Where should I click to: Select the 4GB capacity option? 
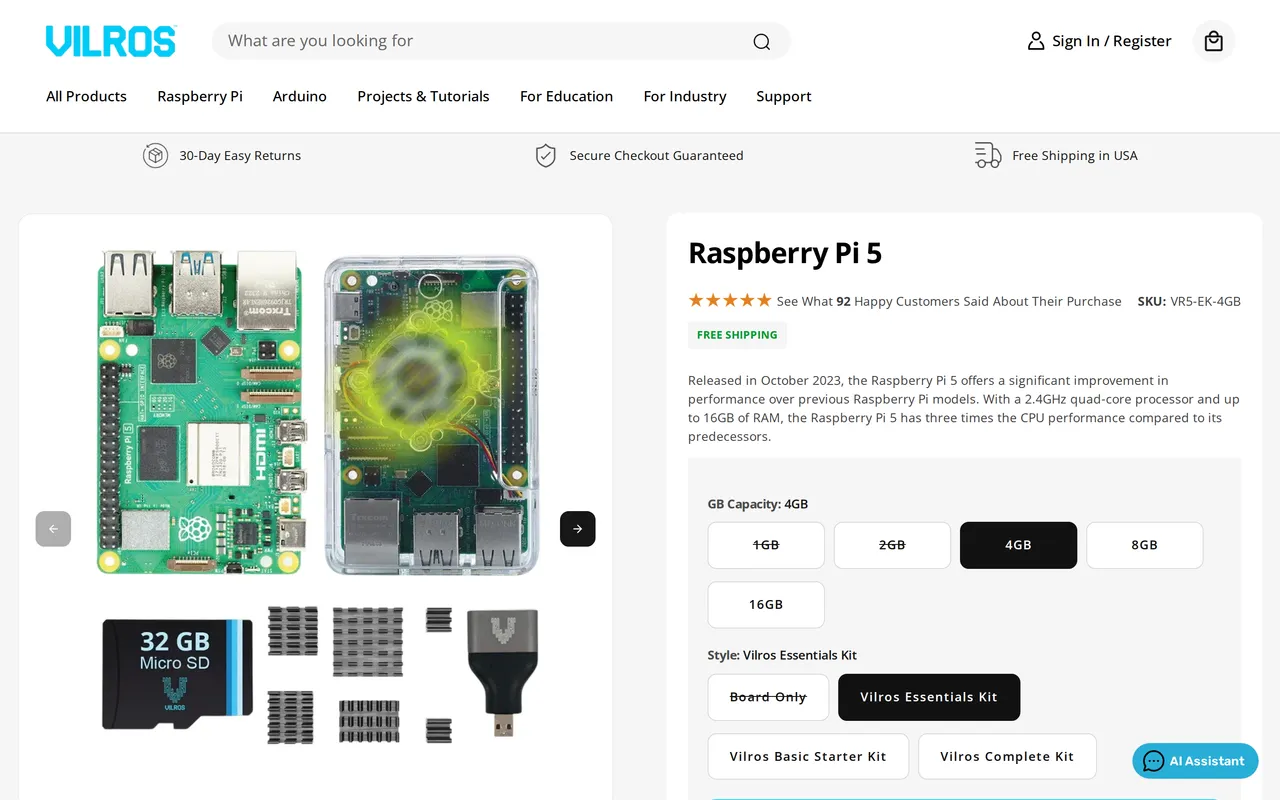click(x=1018, y=545)
